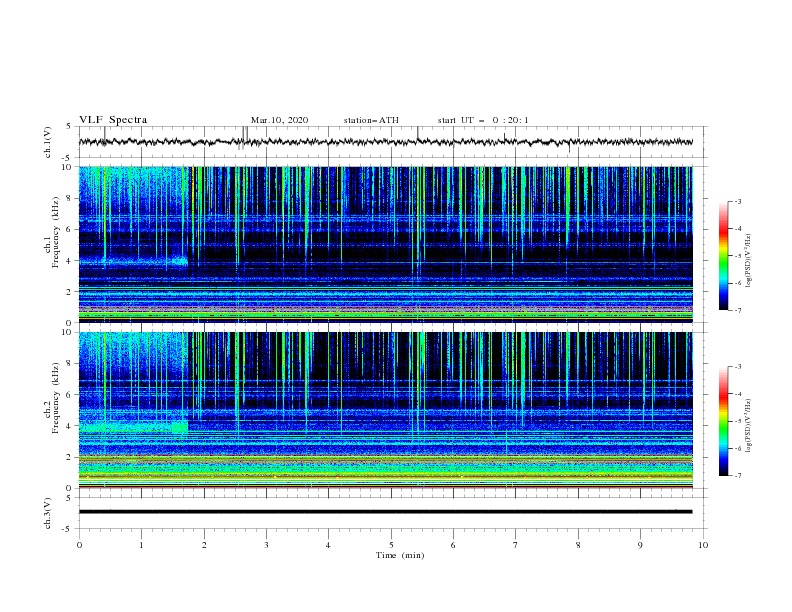792x612 pixels.
Task: Click the time axis tick label "6"
Action: (453, 545)
